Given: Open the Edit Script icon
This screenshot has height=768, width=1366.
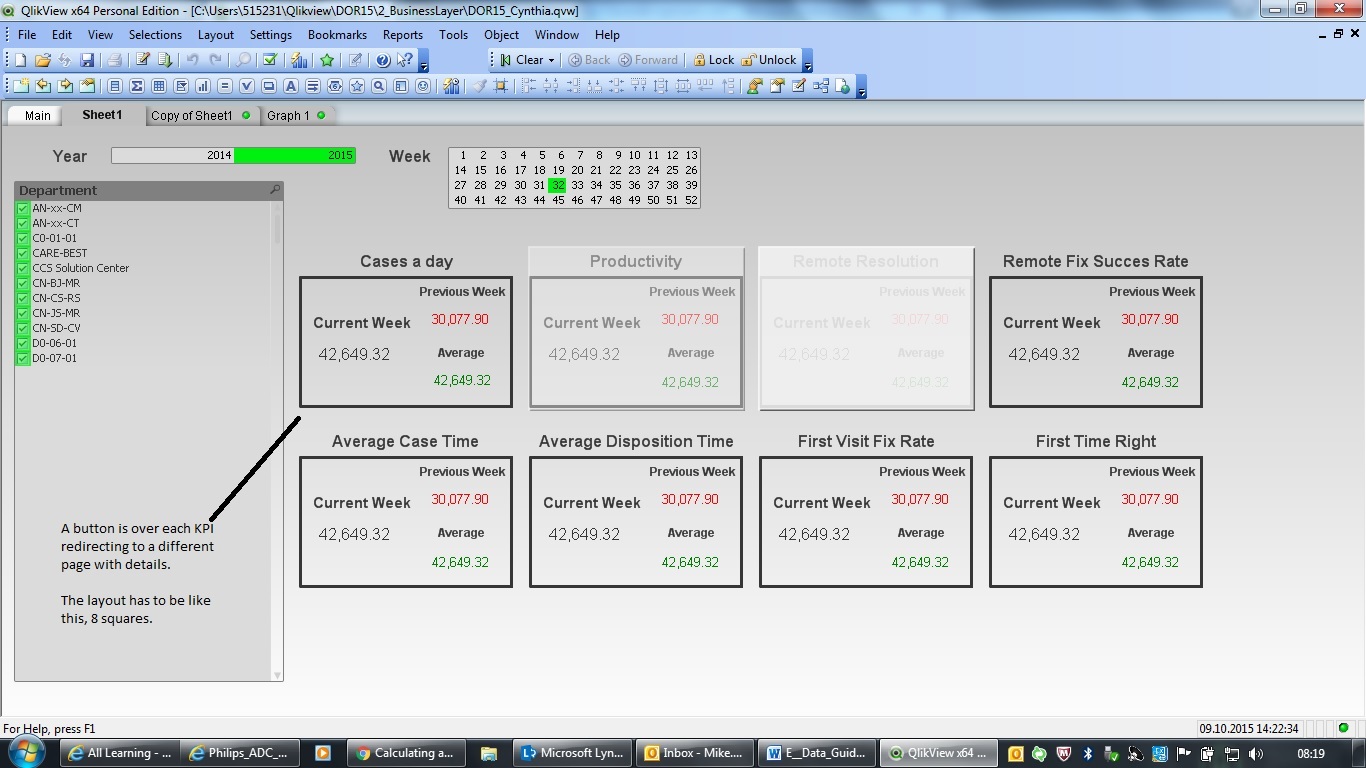Looking at the screenshot, I should 143,60.
